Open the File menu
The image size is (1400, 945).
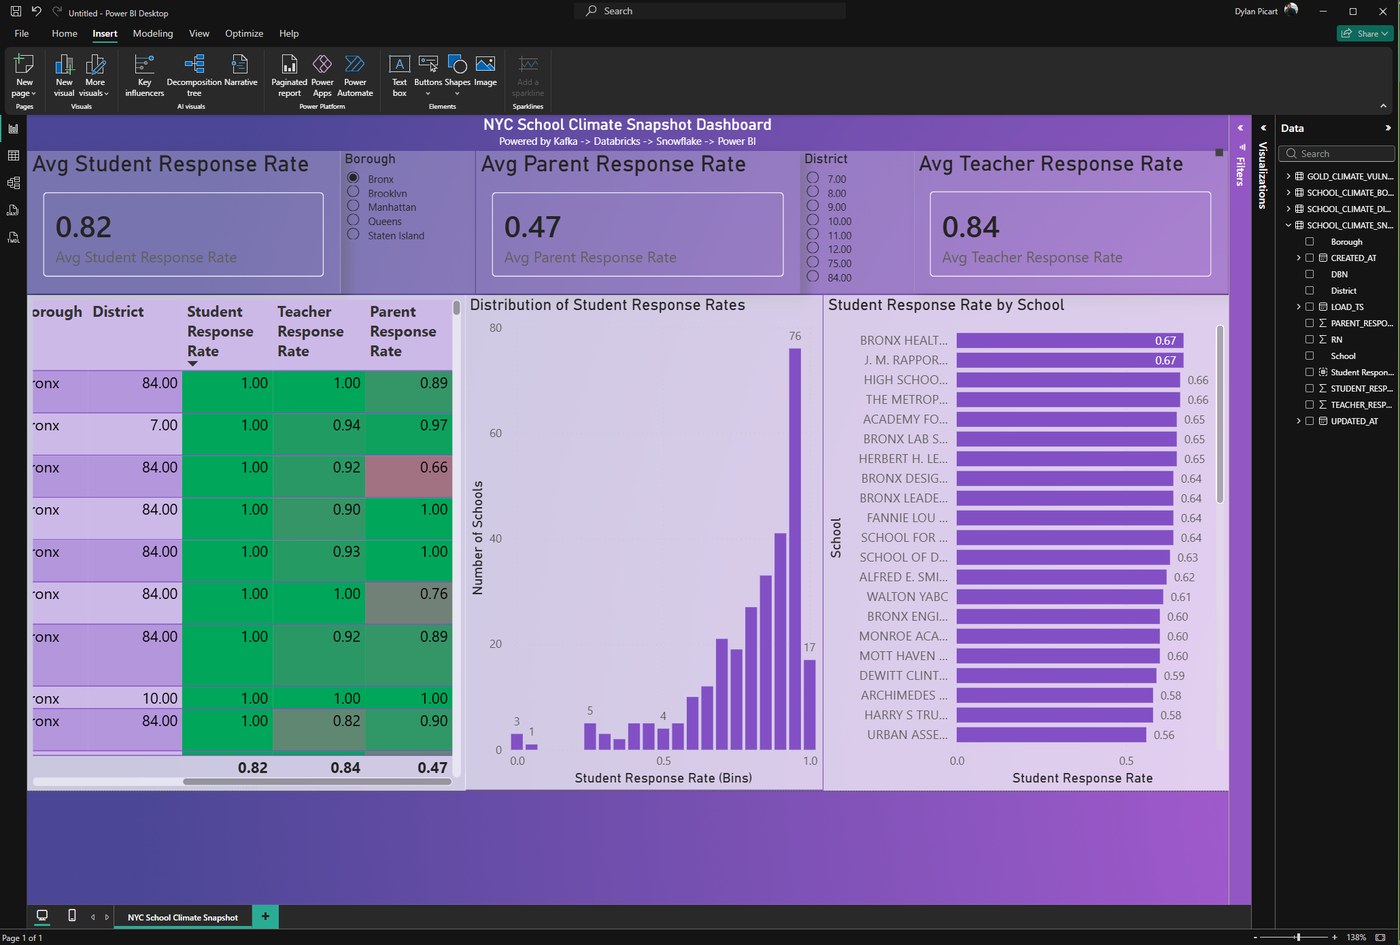point(22,33)
